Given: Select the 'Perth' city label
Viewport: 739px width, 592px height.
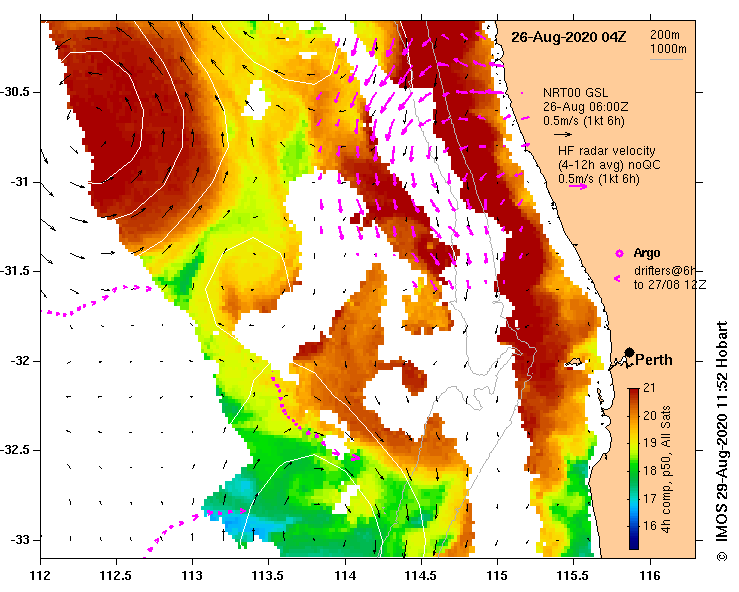Looking at the screenshot, I should click(x=654, y=360).
